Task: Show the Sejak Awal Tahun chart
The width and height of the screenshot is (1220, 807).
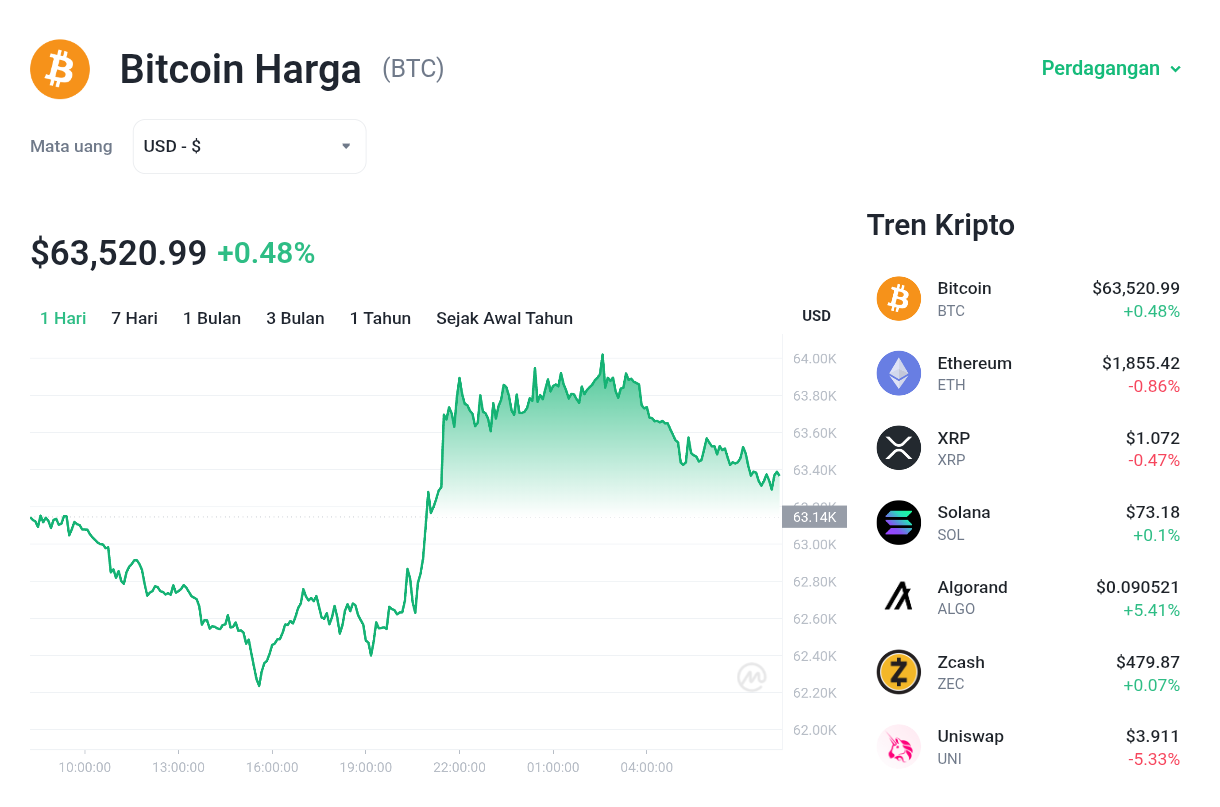Action: pyautogui.click(x=504, y=318)
